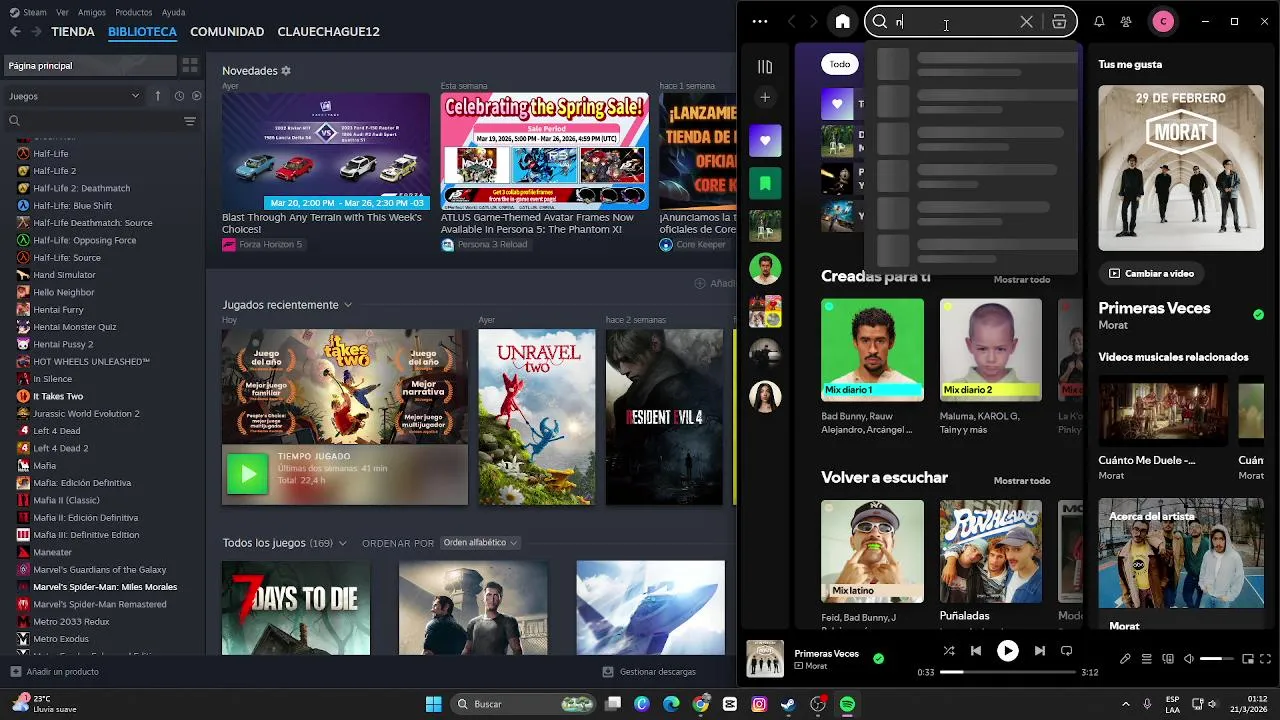Image resolution: width=1280 pixels, height=720 pixels.
Task: Open the Productos menu in Steam
Action: point(134,12)
